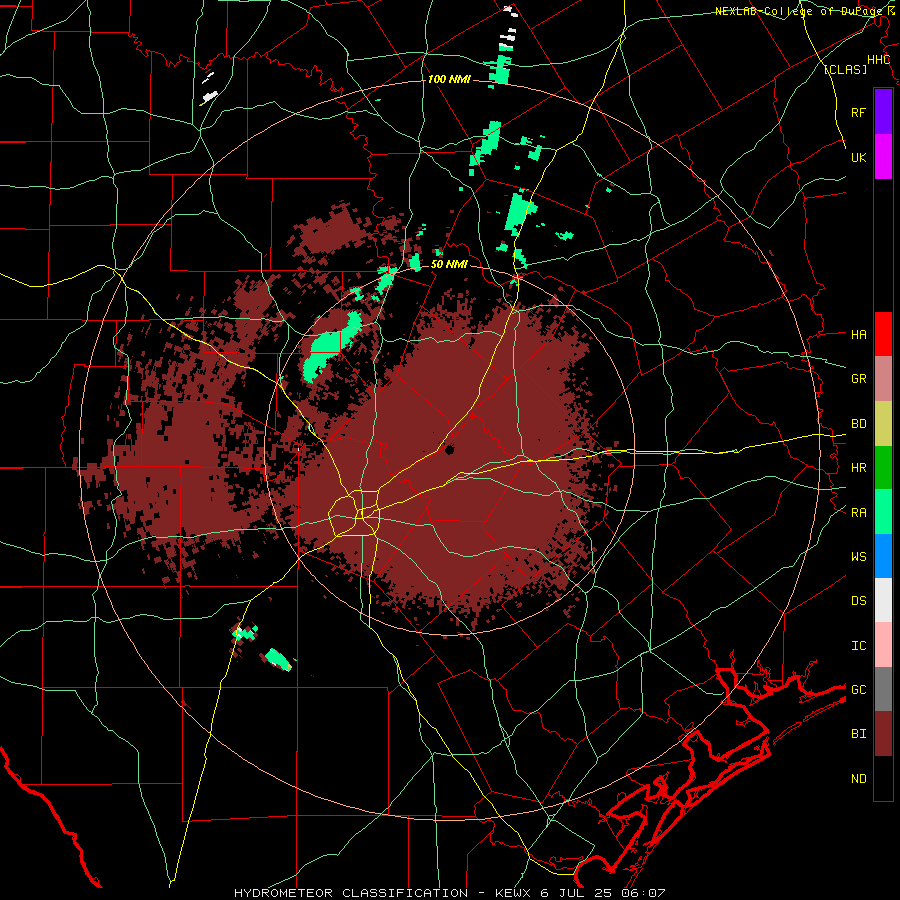900x900 pixels.
Task: Click the ND legend label
Action: [x=858, y=779]
